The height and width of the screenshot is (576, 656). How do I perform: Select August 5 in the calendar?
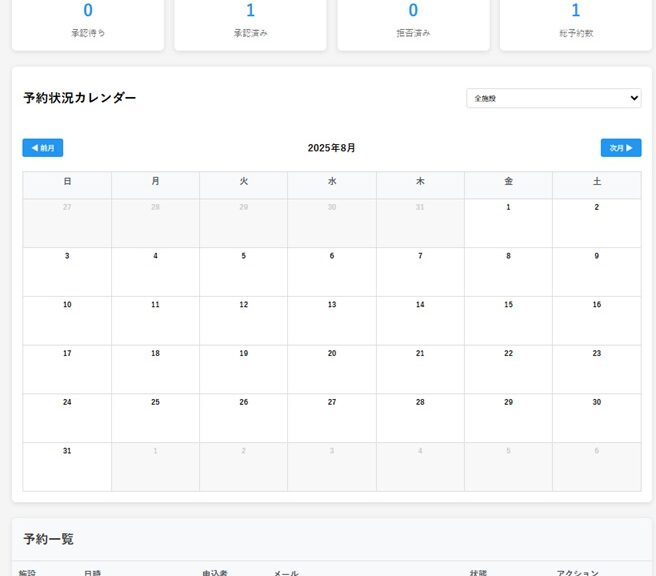243,272
